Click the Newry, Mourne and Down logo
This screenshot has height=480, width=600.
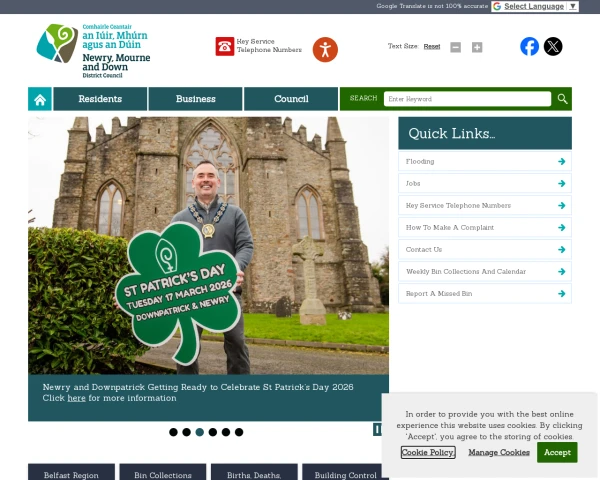click(93, 51)
